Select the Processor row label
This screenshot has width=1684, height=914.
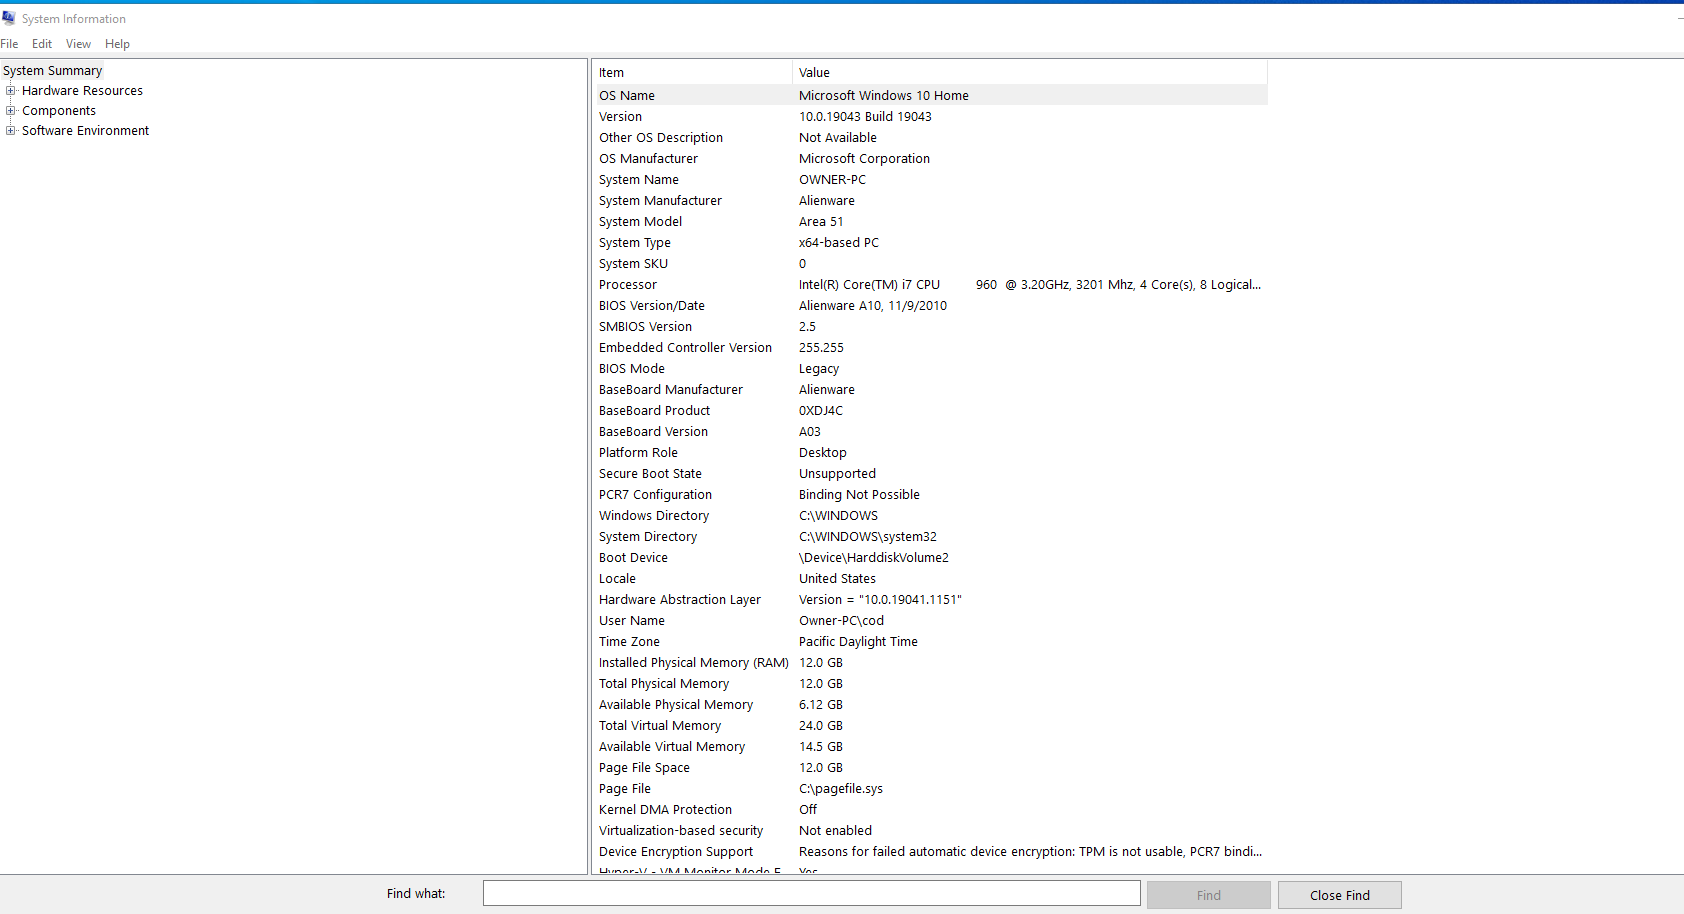click(x=628, y=285)
